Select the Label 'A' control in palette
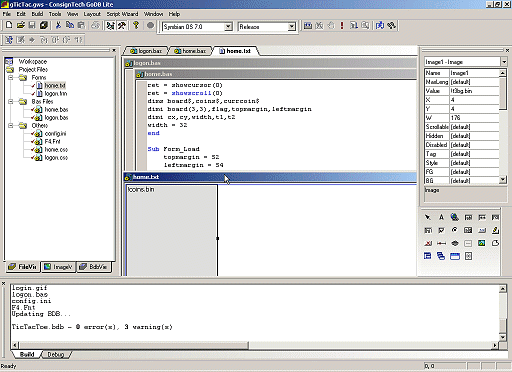 (x=441, y=217)
